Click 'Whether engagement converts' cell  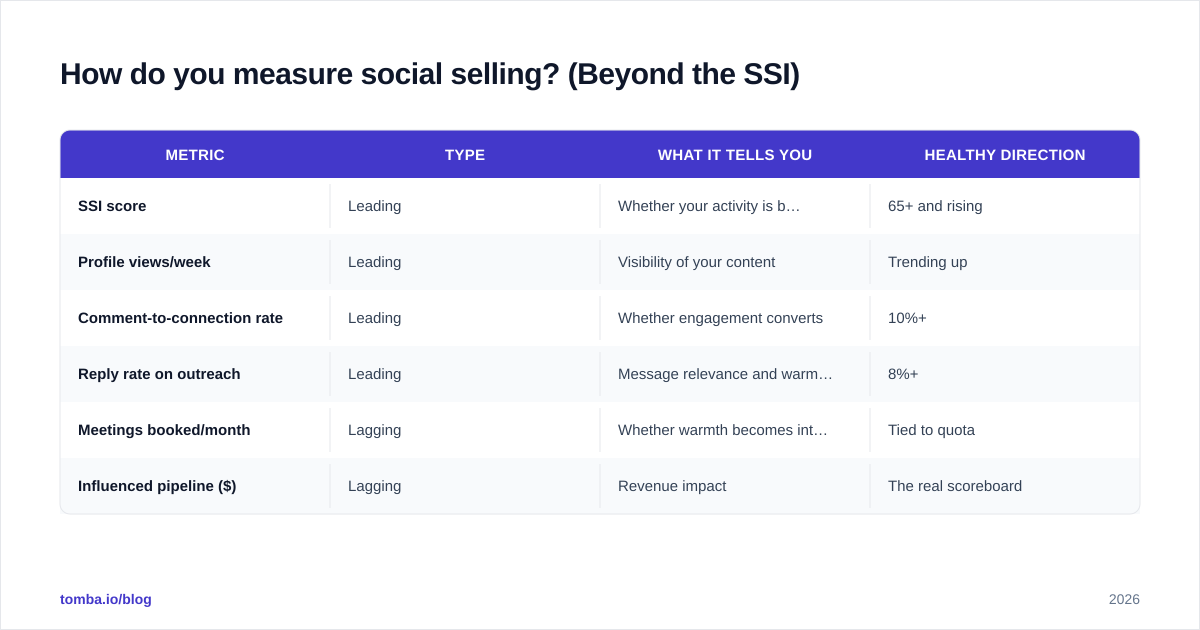coord(735,318)
